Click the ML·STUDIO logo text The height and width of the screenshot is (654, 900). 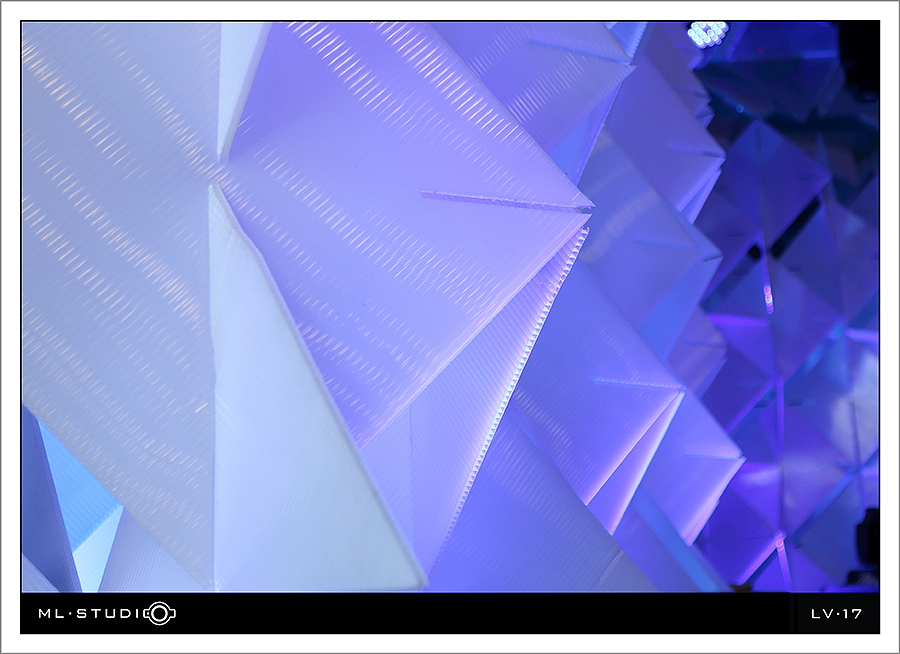point(107,613)
